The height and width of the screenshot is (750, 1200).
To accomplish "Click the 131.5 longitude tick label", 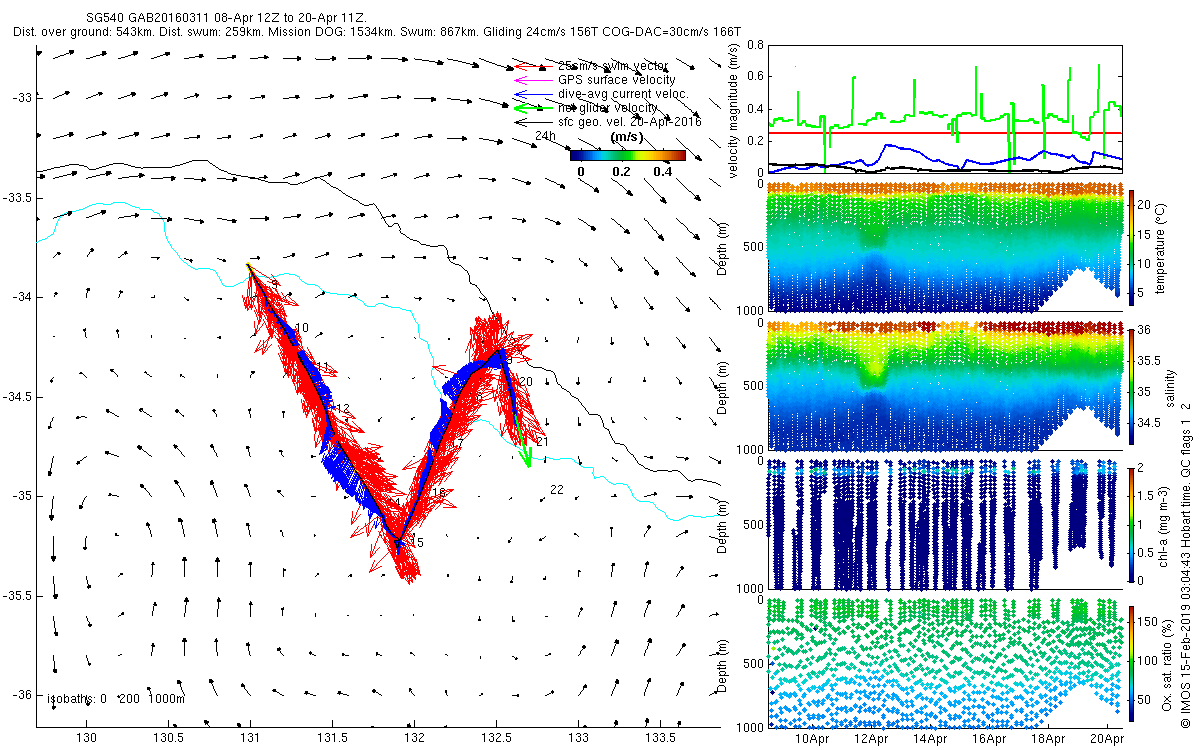I will [x=332, y=739].
